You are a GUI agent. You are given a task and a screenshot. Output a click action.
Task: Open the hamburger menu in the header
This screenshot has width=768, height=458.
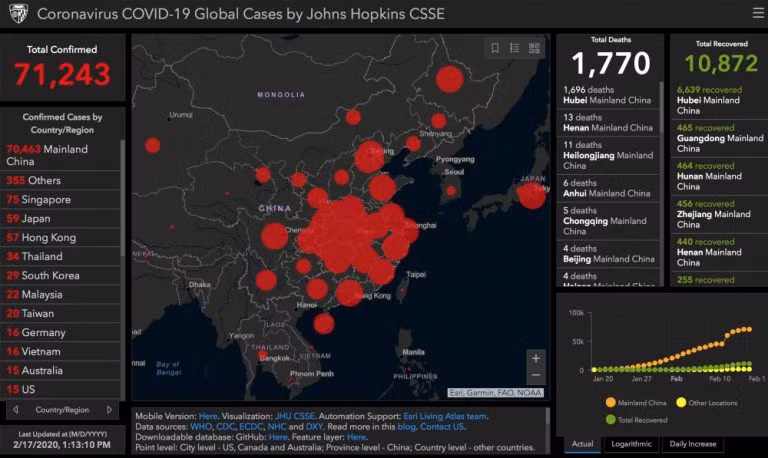(758, 13)
